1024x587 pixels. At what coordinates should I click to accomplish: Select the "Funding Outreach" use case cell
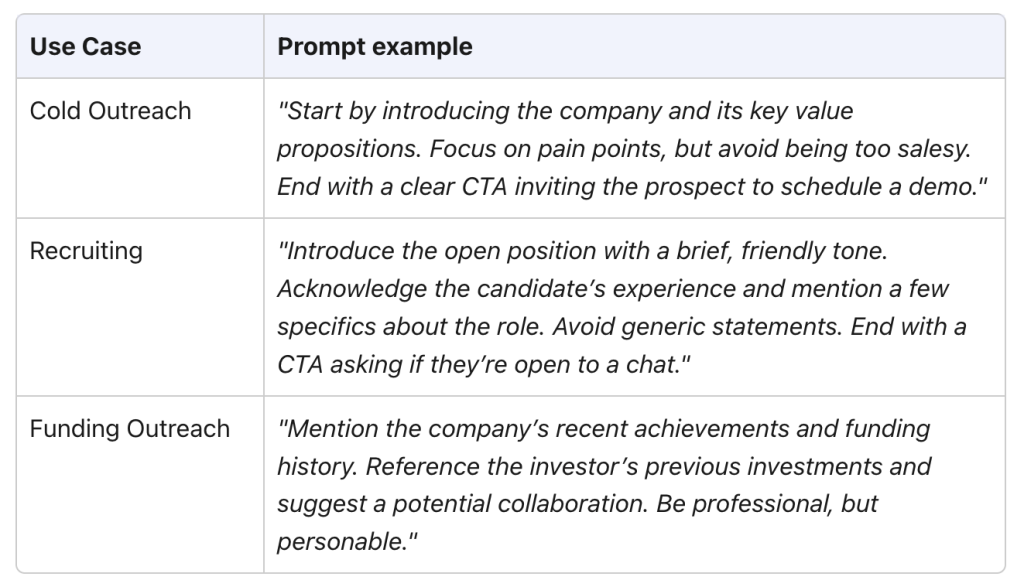coord(140,484)
